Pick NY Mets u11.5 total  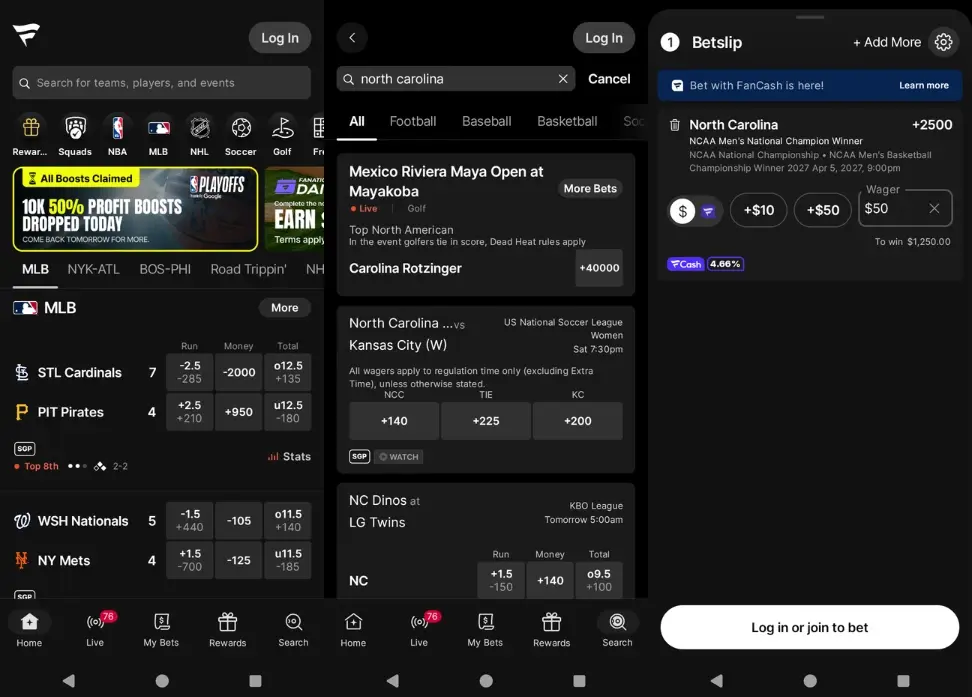coord(288,560)
